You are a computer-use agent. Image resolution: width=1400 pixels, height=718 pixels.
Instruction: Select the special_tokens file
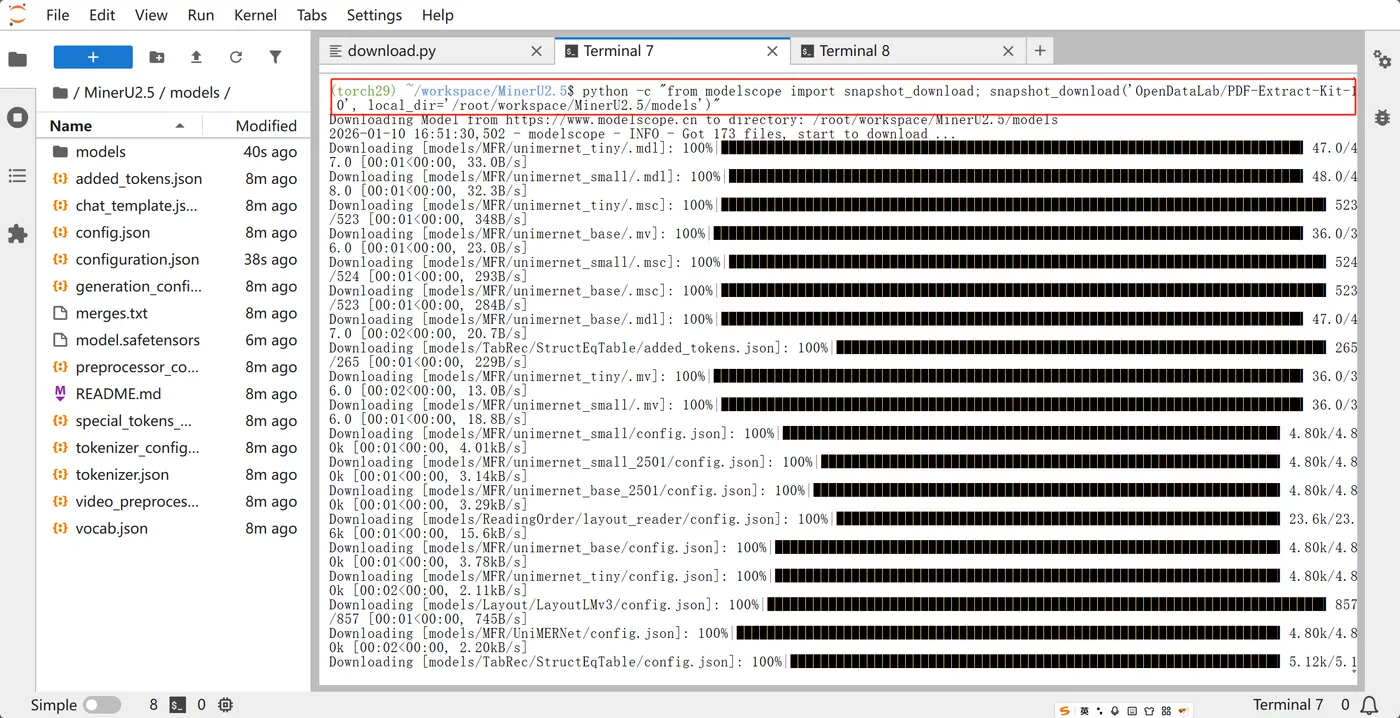173,421
